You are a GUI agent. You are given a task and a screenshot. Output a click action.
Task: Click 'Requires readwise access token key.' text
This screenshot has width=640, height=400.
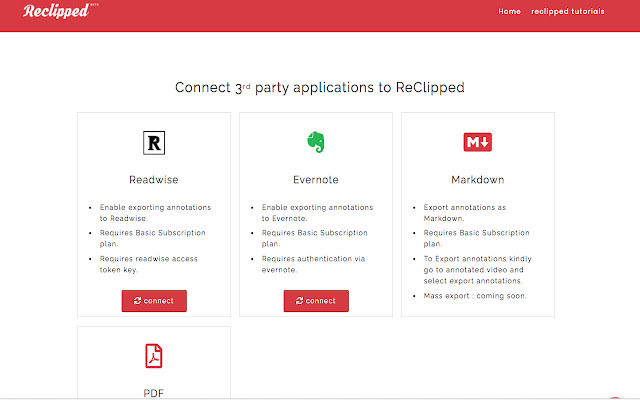click(149, 264)
